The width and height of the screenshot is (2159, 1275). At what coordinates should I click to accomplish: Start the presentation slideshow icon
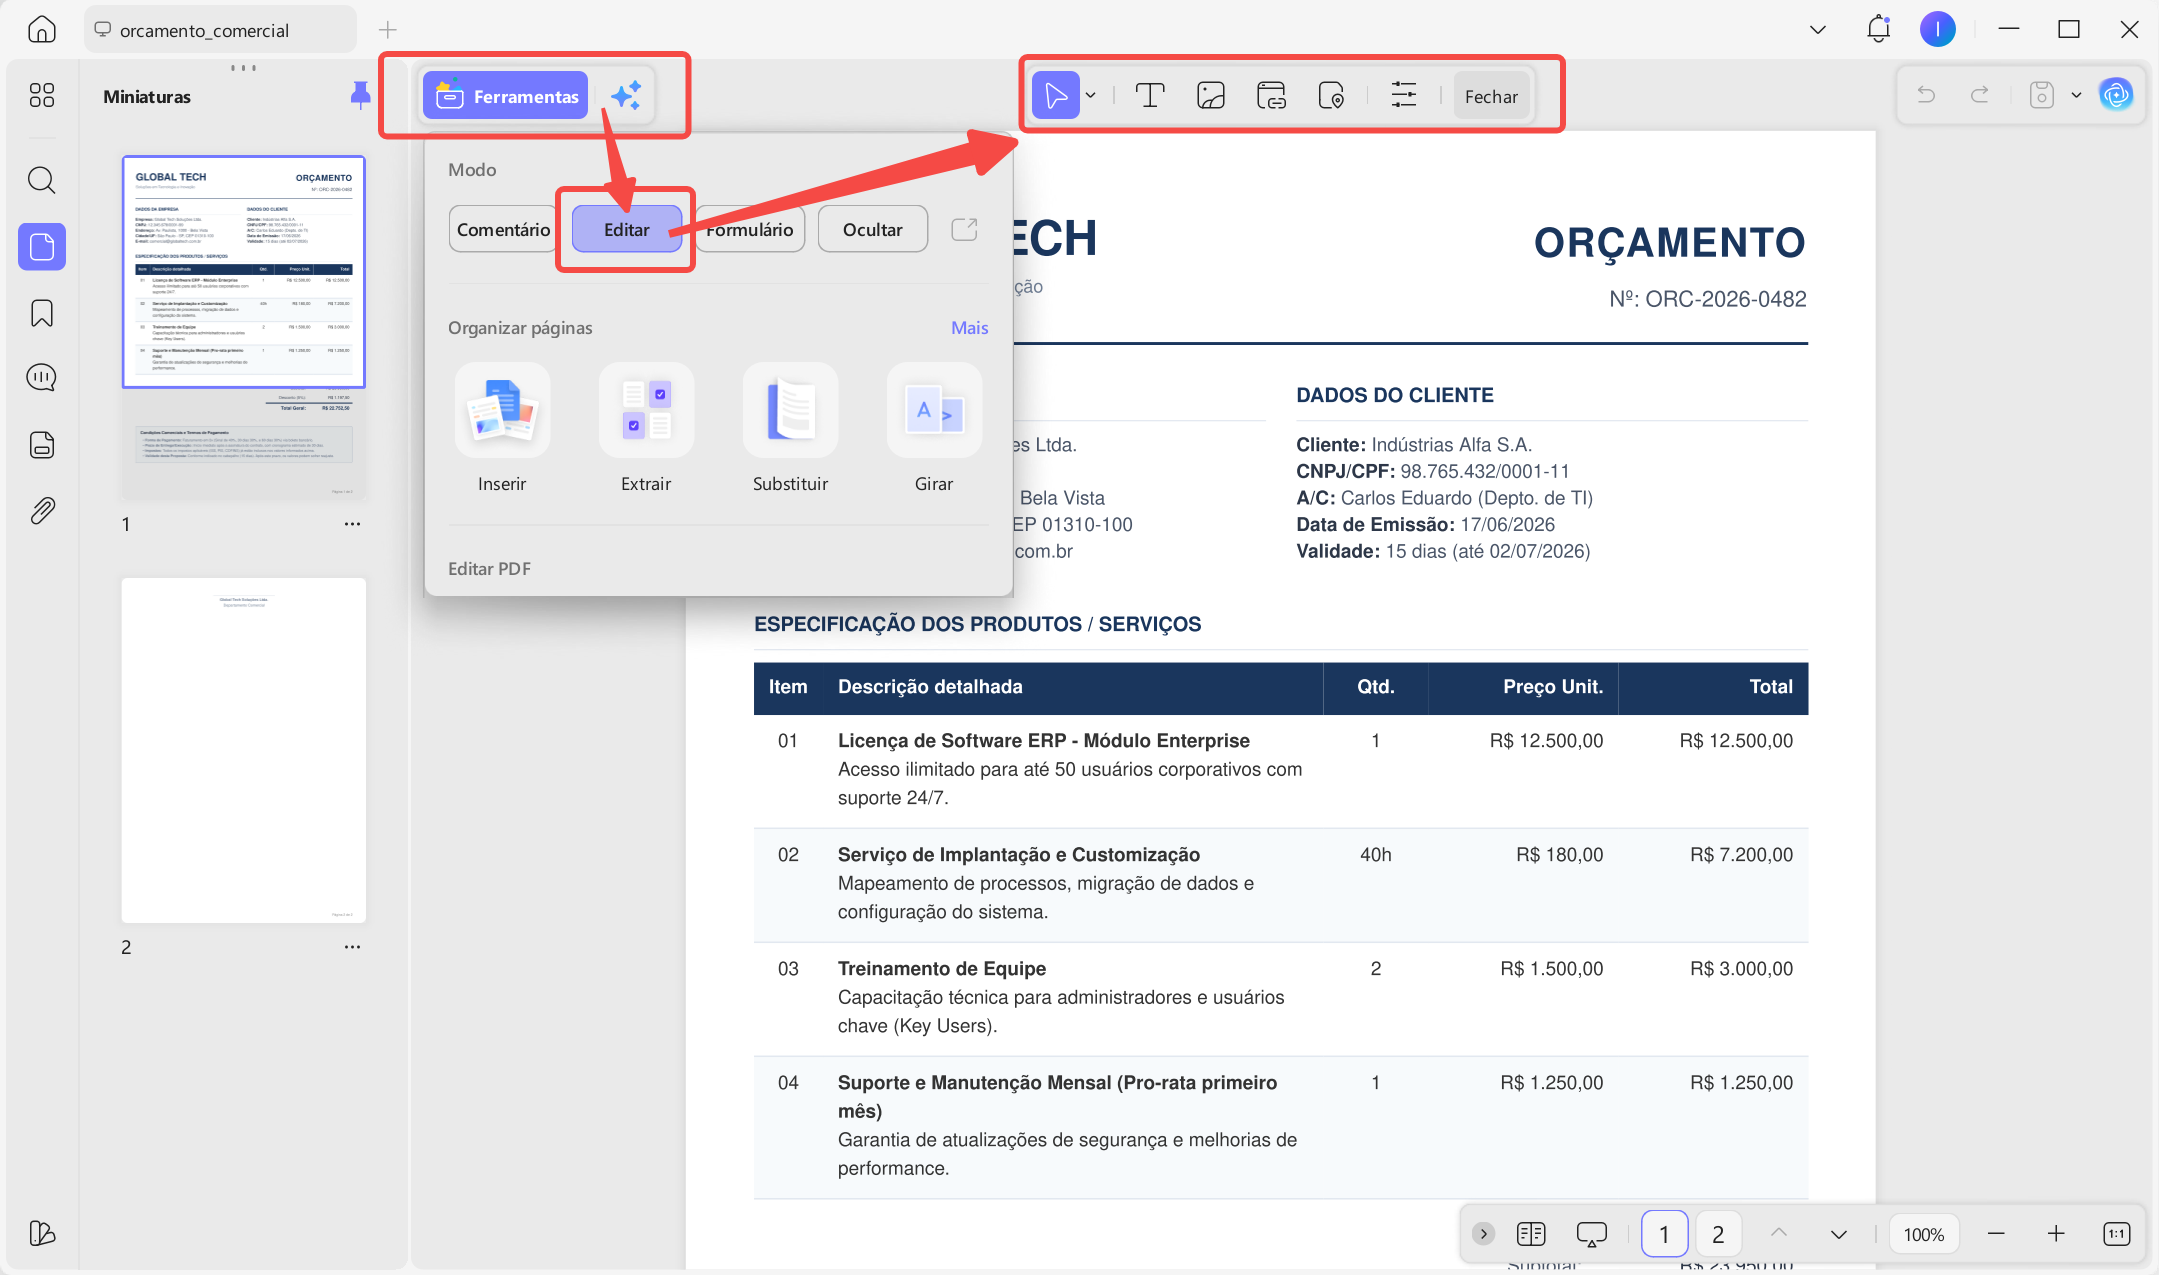[1591, 1234]
